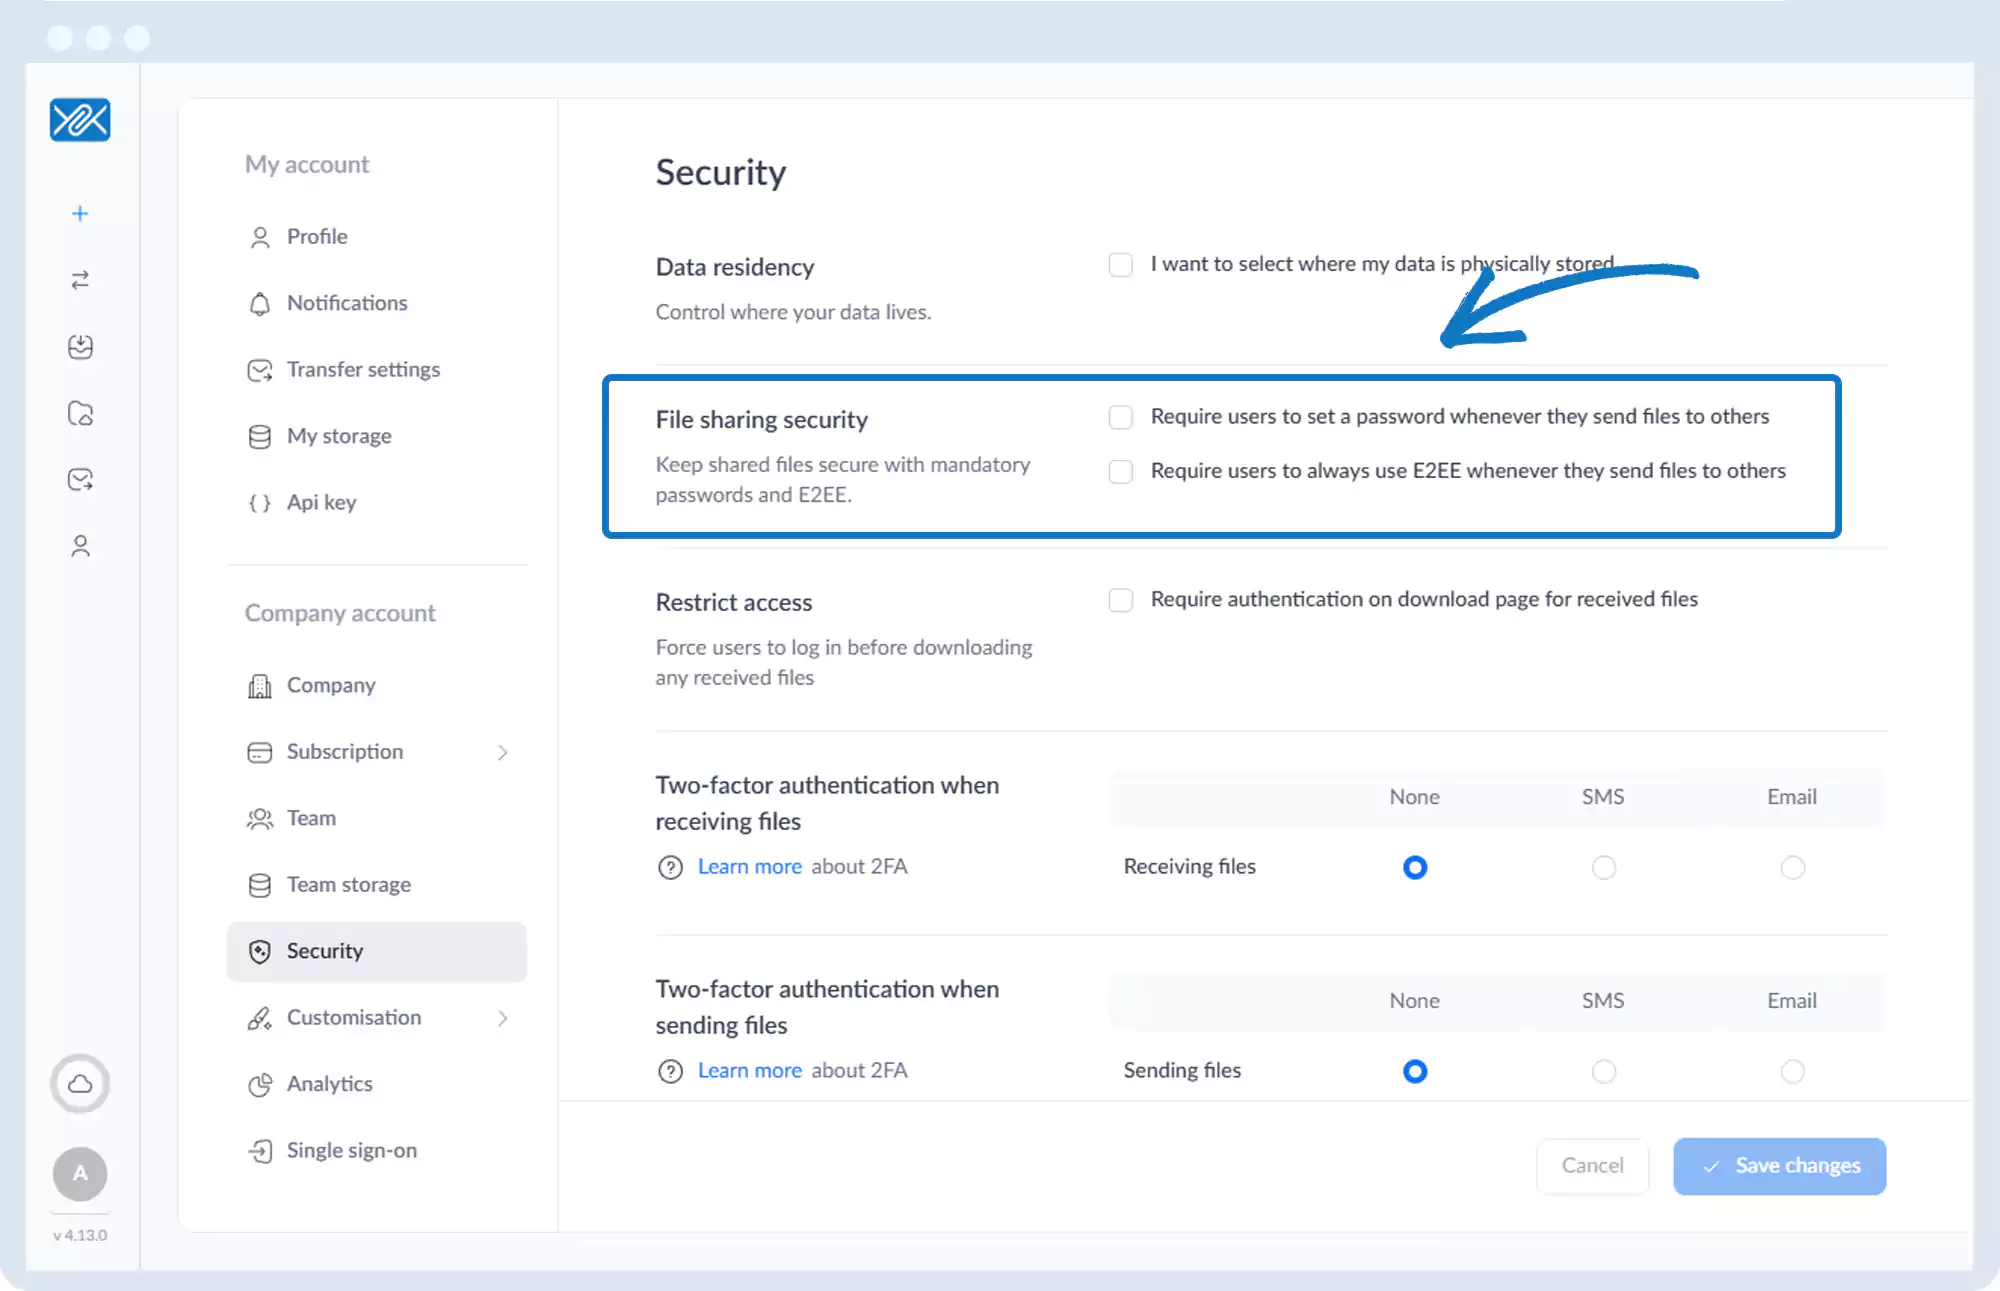Go to Single sign-on settings
The image size is (2000, 1291).
point(351,1150)
